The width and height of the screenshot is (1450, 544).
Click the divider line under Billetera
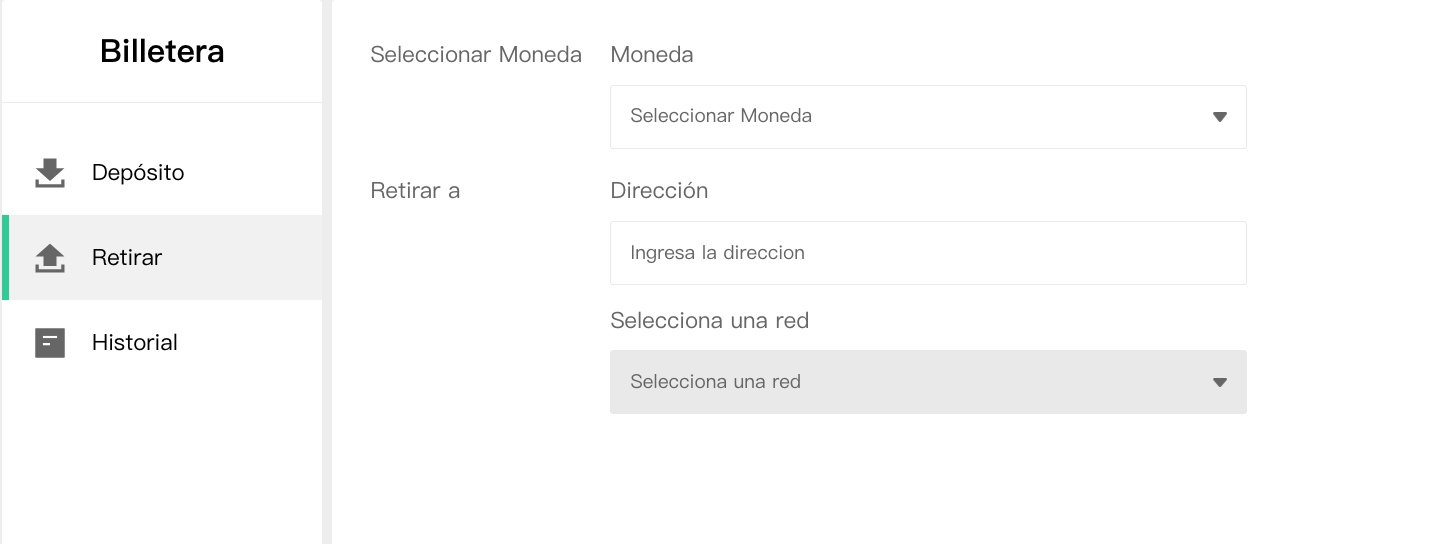point(162,102)
